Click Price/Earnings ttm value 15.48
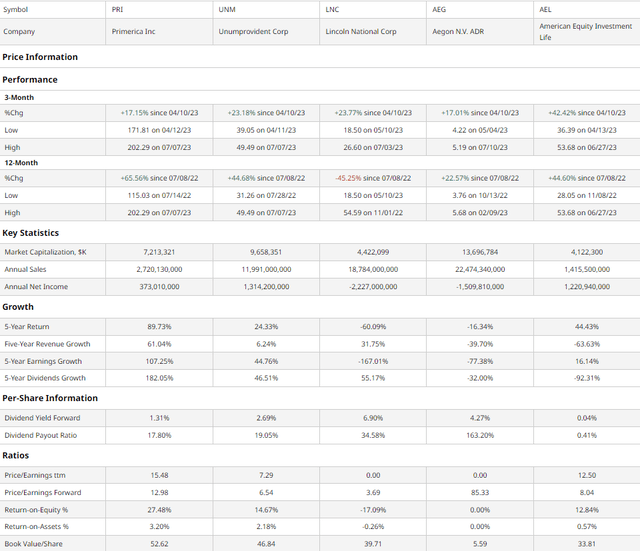Viewport: 640px width, 551px height. (159, 475)
